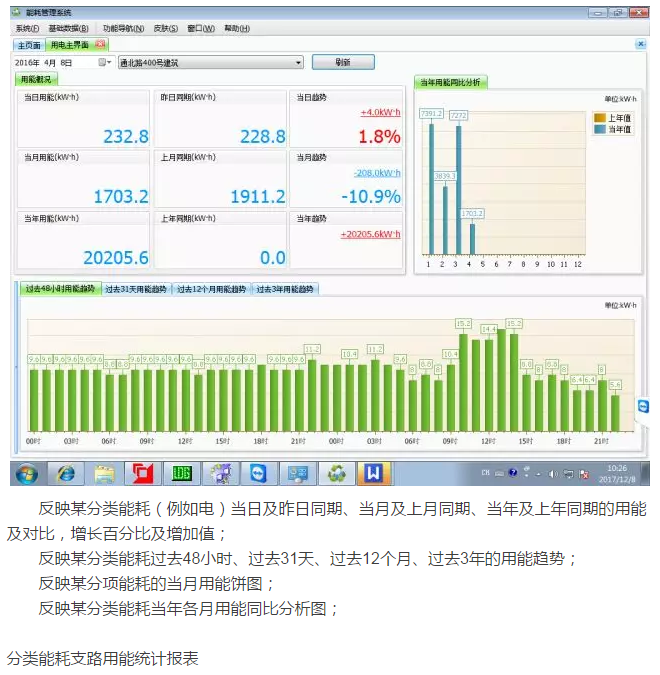Click the network tray icon

pyautogui.click(x=569, y=474)
